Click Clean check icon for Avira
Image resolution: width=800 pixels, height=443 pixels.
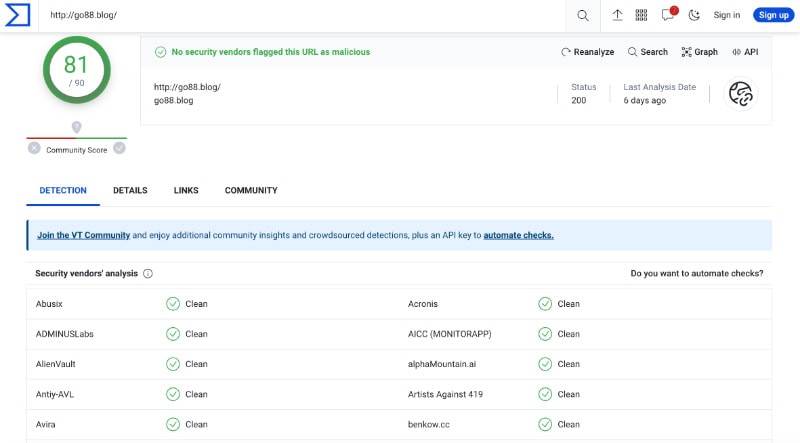[x=173, y=425]
